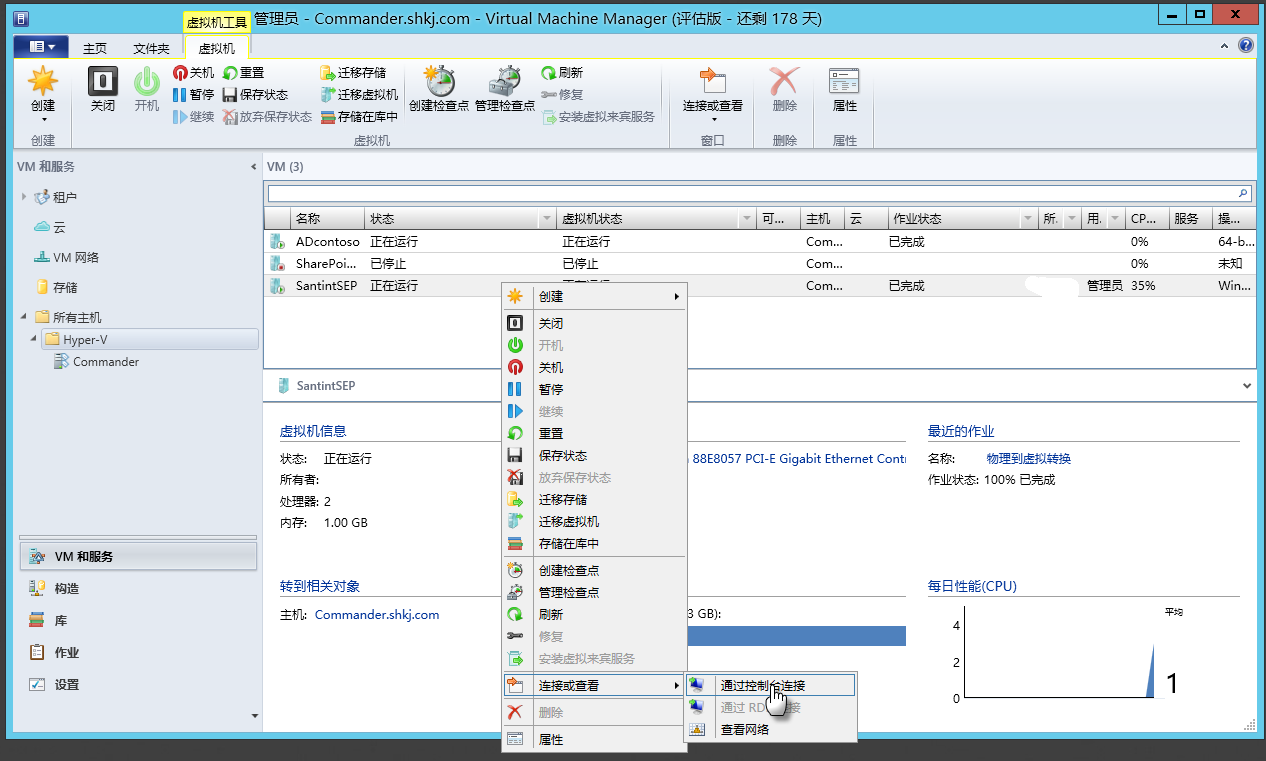The height and width of the screenshot is (761, 1266).
Task: Choose 关闭 in the context menu
Action: tap(594, 323)
